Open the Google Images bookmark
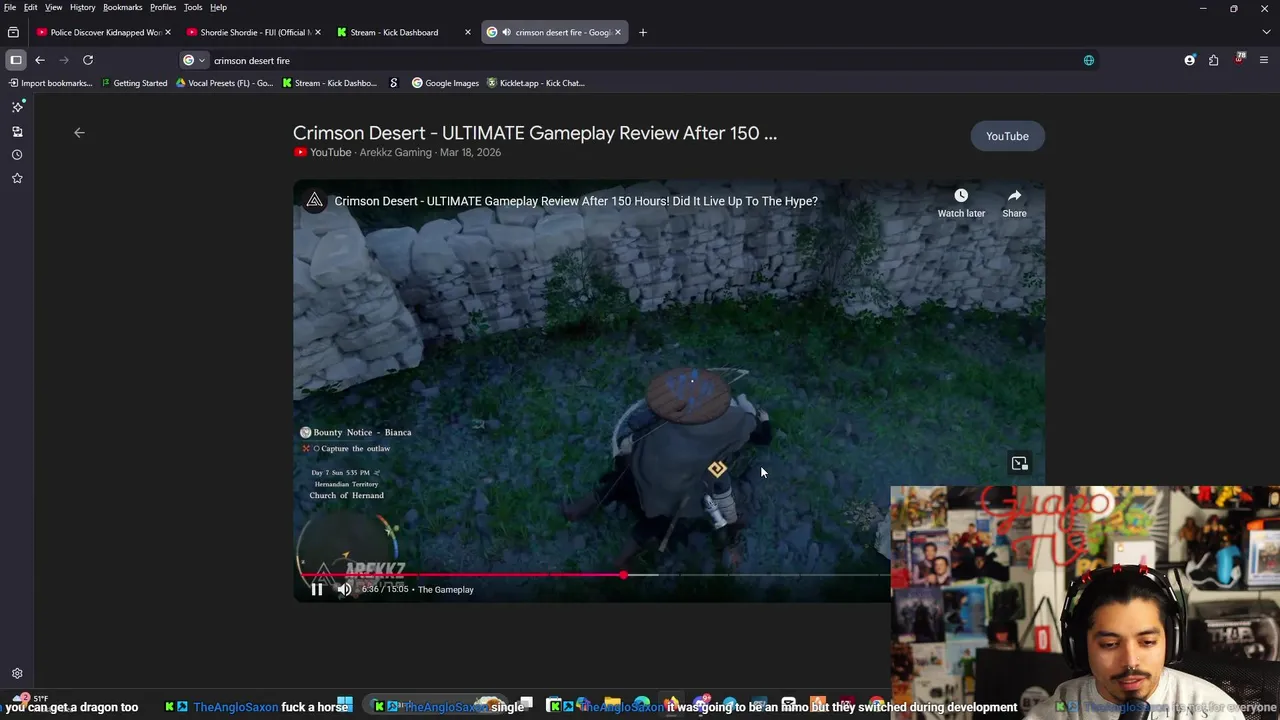This screenshot has width=1280, height=720. click(445, 83)
